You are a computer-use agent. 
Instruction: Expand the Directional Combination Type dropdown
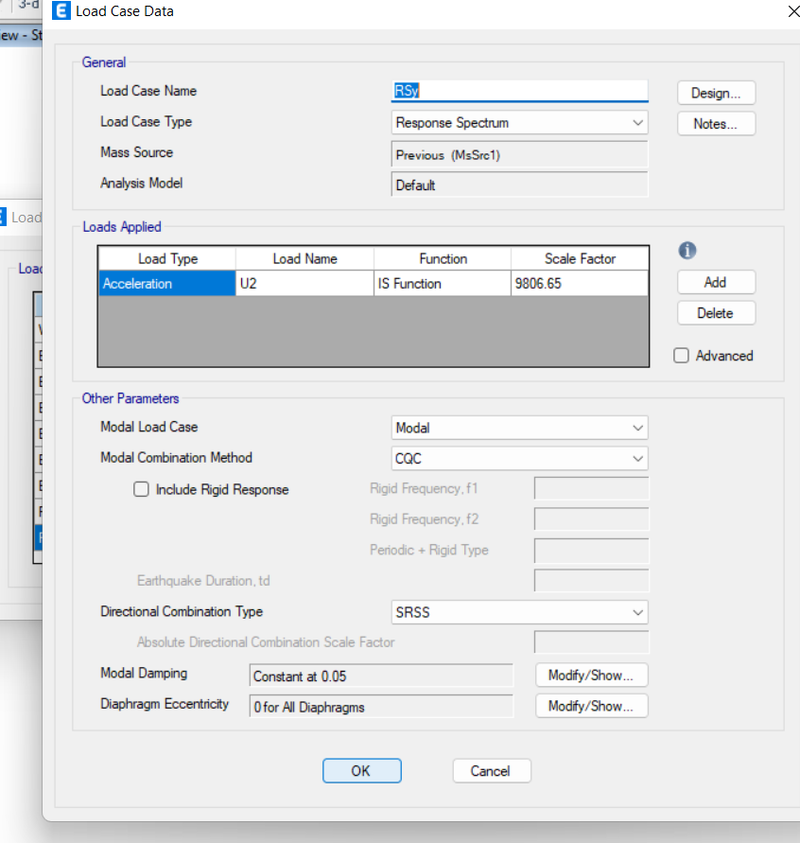click(x=519, y=612)
